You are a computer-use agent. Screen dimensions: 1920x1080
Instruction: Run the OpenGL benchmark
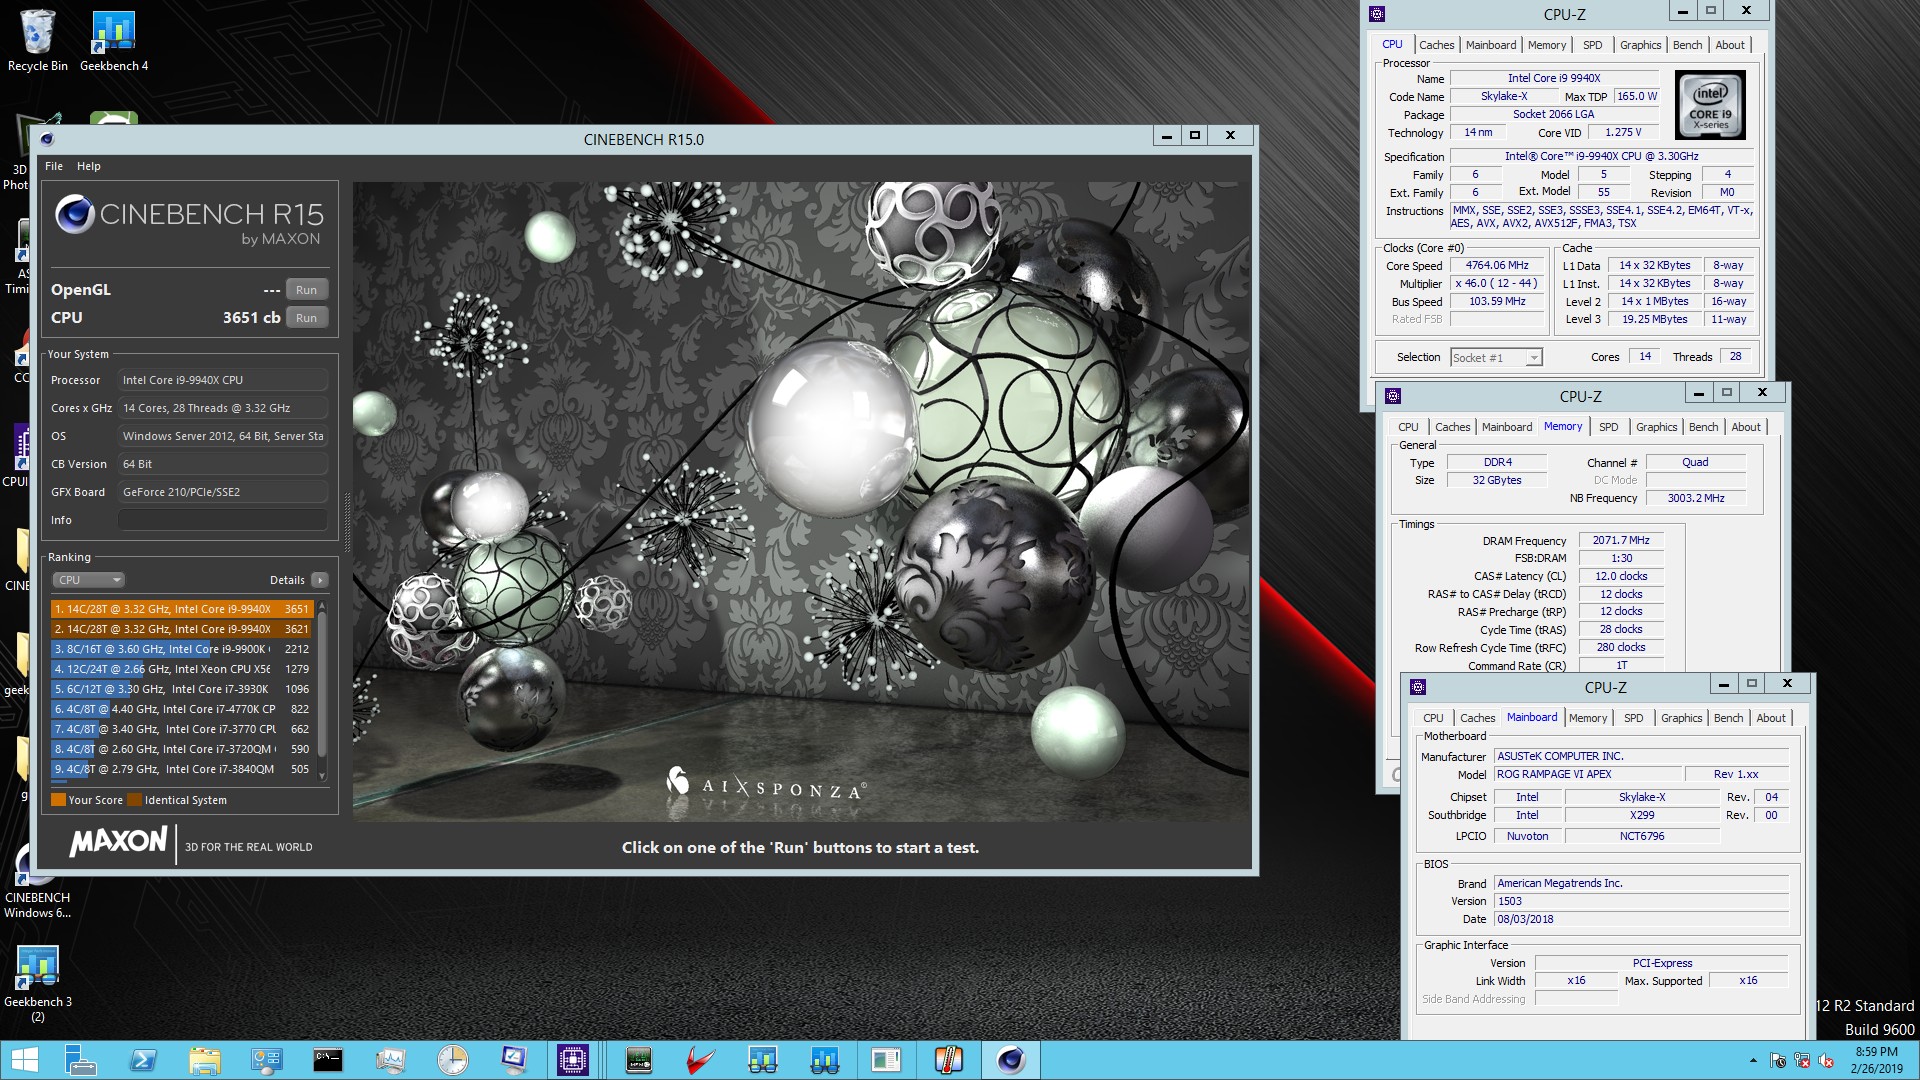click(307, 290)
